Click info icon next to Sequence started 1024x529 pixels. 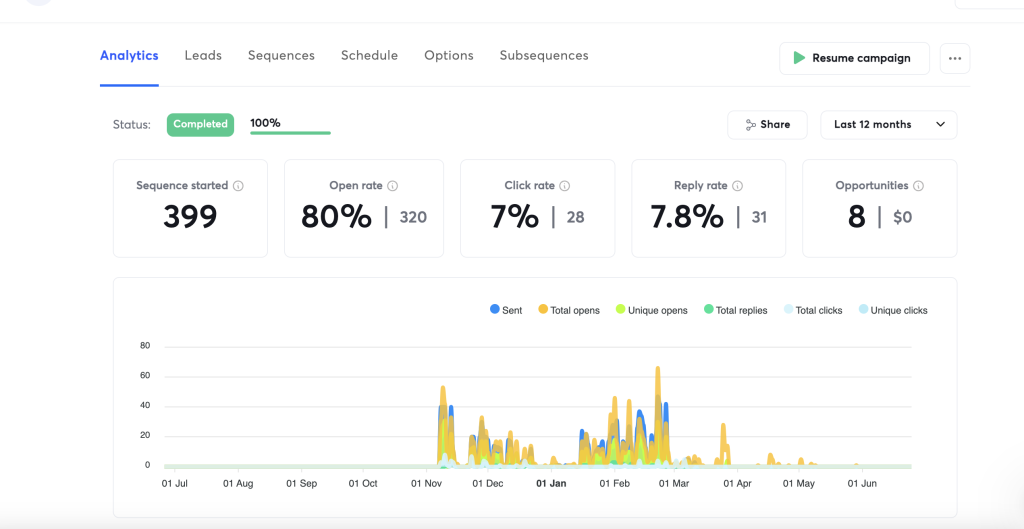tap(238, 186)
